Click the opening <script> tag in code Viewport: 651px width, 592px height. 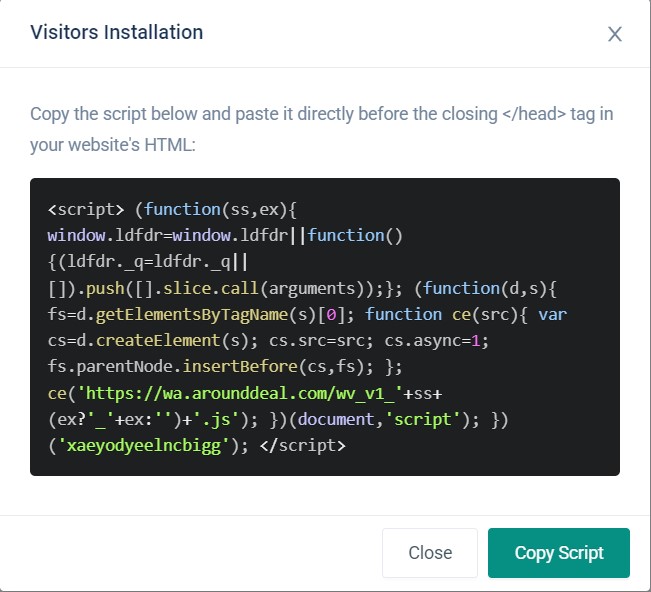pyautogui.click(x=86, y=209)
